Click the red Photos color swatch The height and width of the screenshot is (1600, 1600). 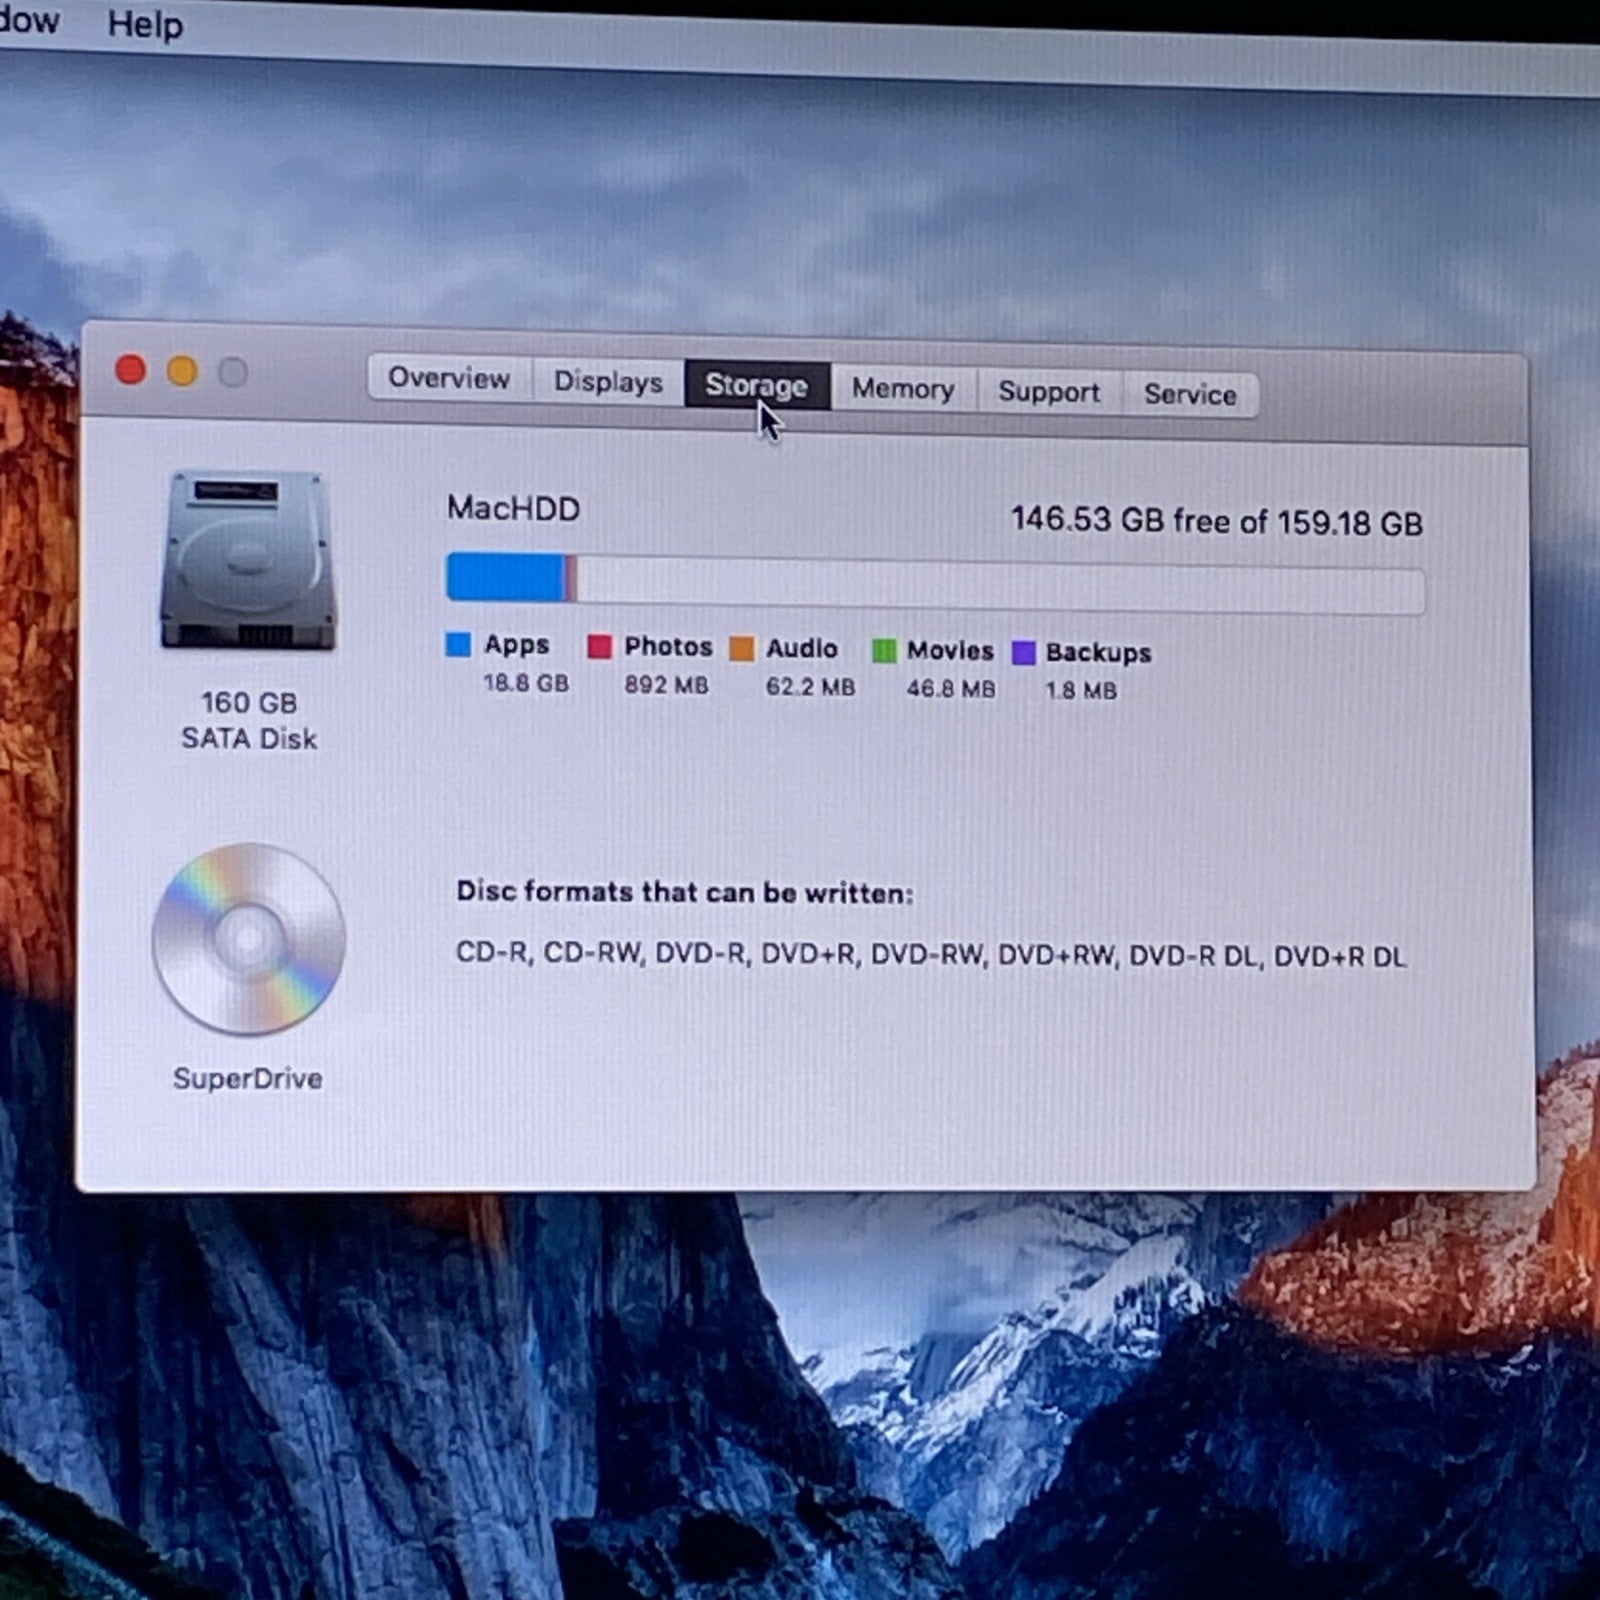click(600, 647)
